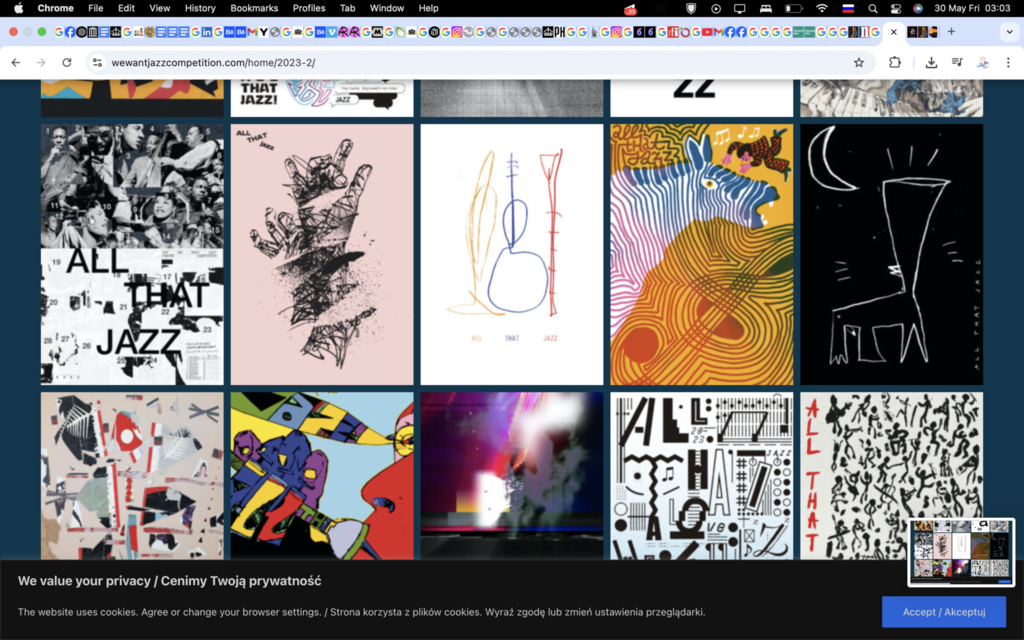Viewport: 1024px width, 640px height.
Task: Click the browser back arrow
Action: click(x=16, y=62)
